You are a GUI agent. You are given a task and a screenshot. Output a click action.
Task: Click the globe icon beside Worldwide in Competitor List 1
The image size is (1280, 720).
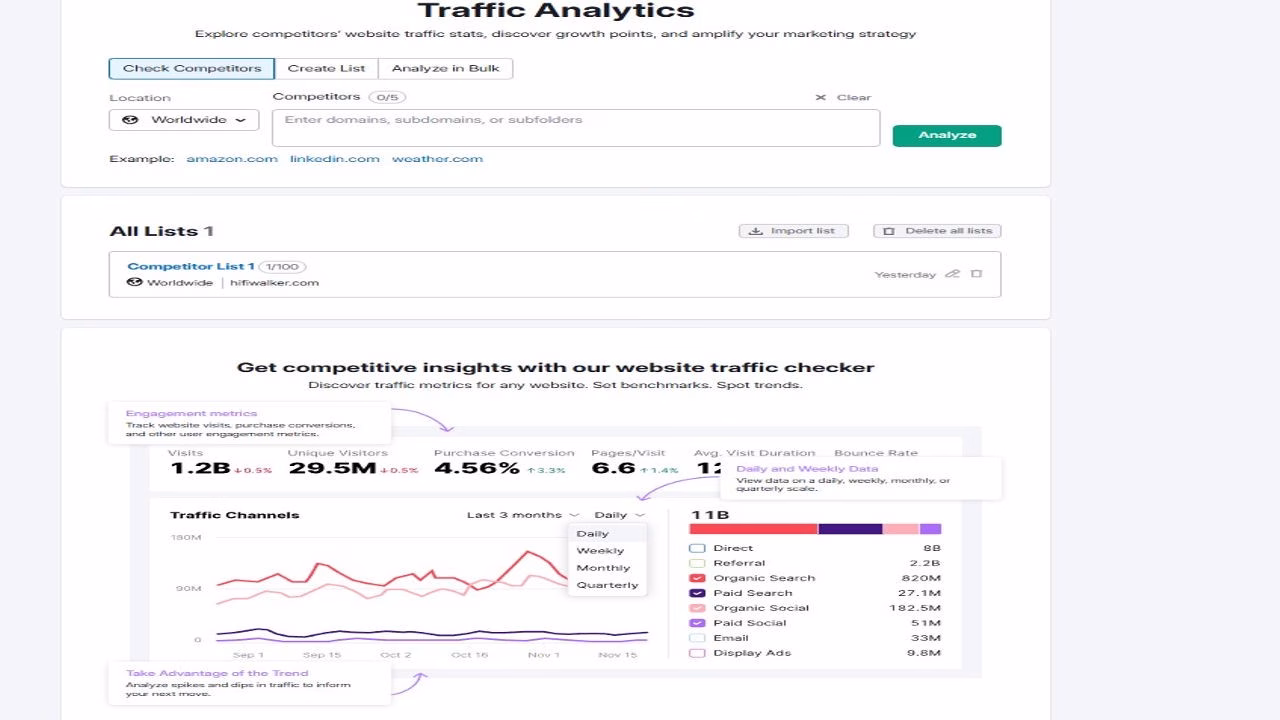pos(133,282)
